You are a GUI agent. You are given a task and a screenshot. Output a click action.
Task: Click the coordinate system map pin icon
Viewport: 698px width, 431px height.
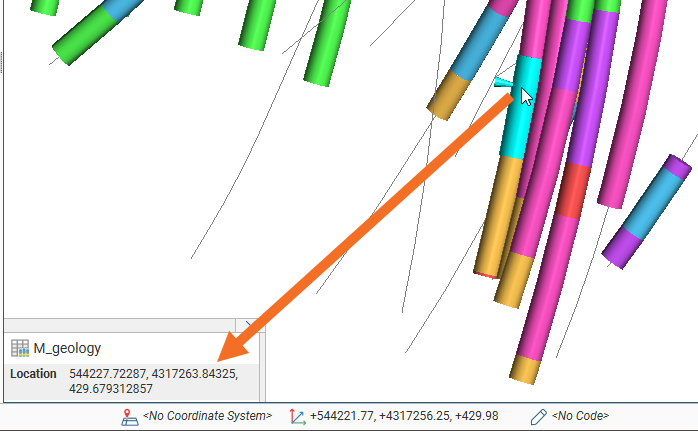(128, 415)
